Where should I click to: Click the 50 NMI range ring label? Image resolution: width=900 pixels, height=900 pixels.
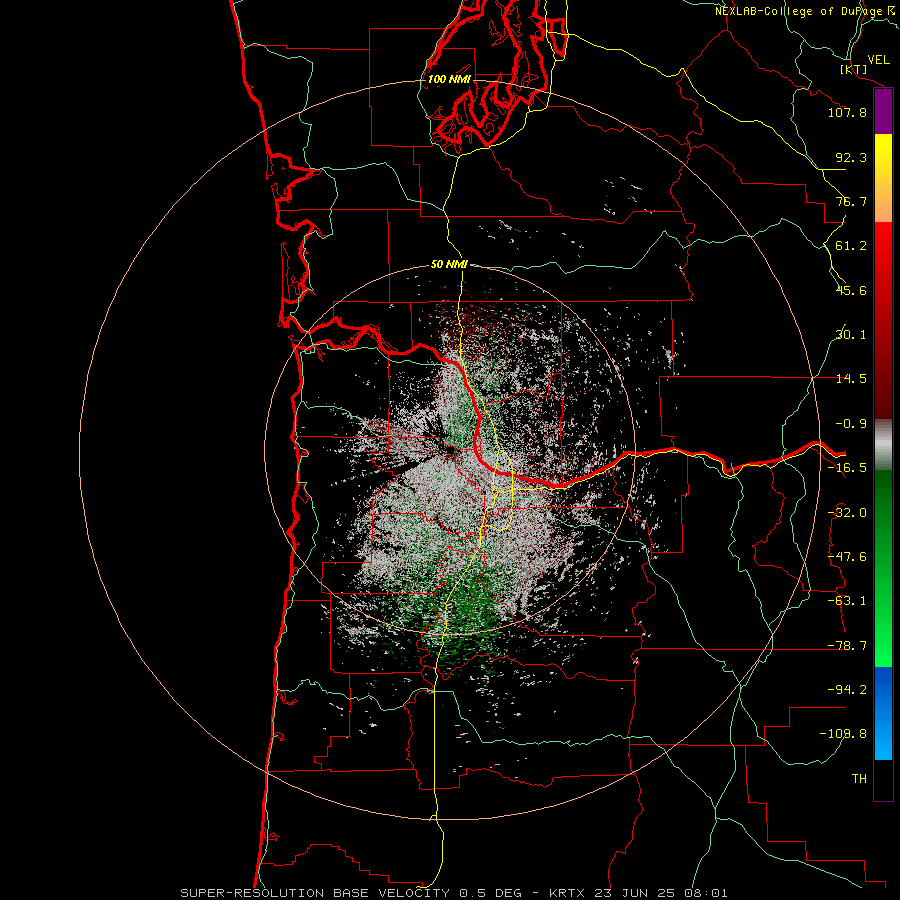[x=449, y=264]
